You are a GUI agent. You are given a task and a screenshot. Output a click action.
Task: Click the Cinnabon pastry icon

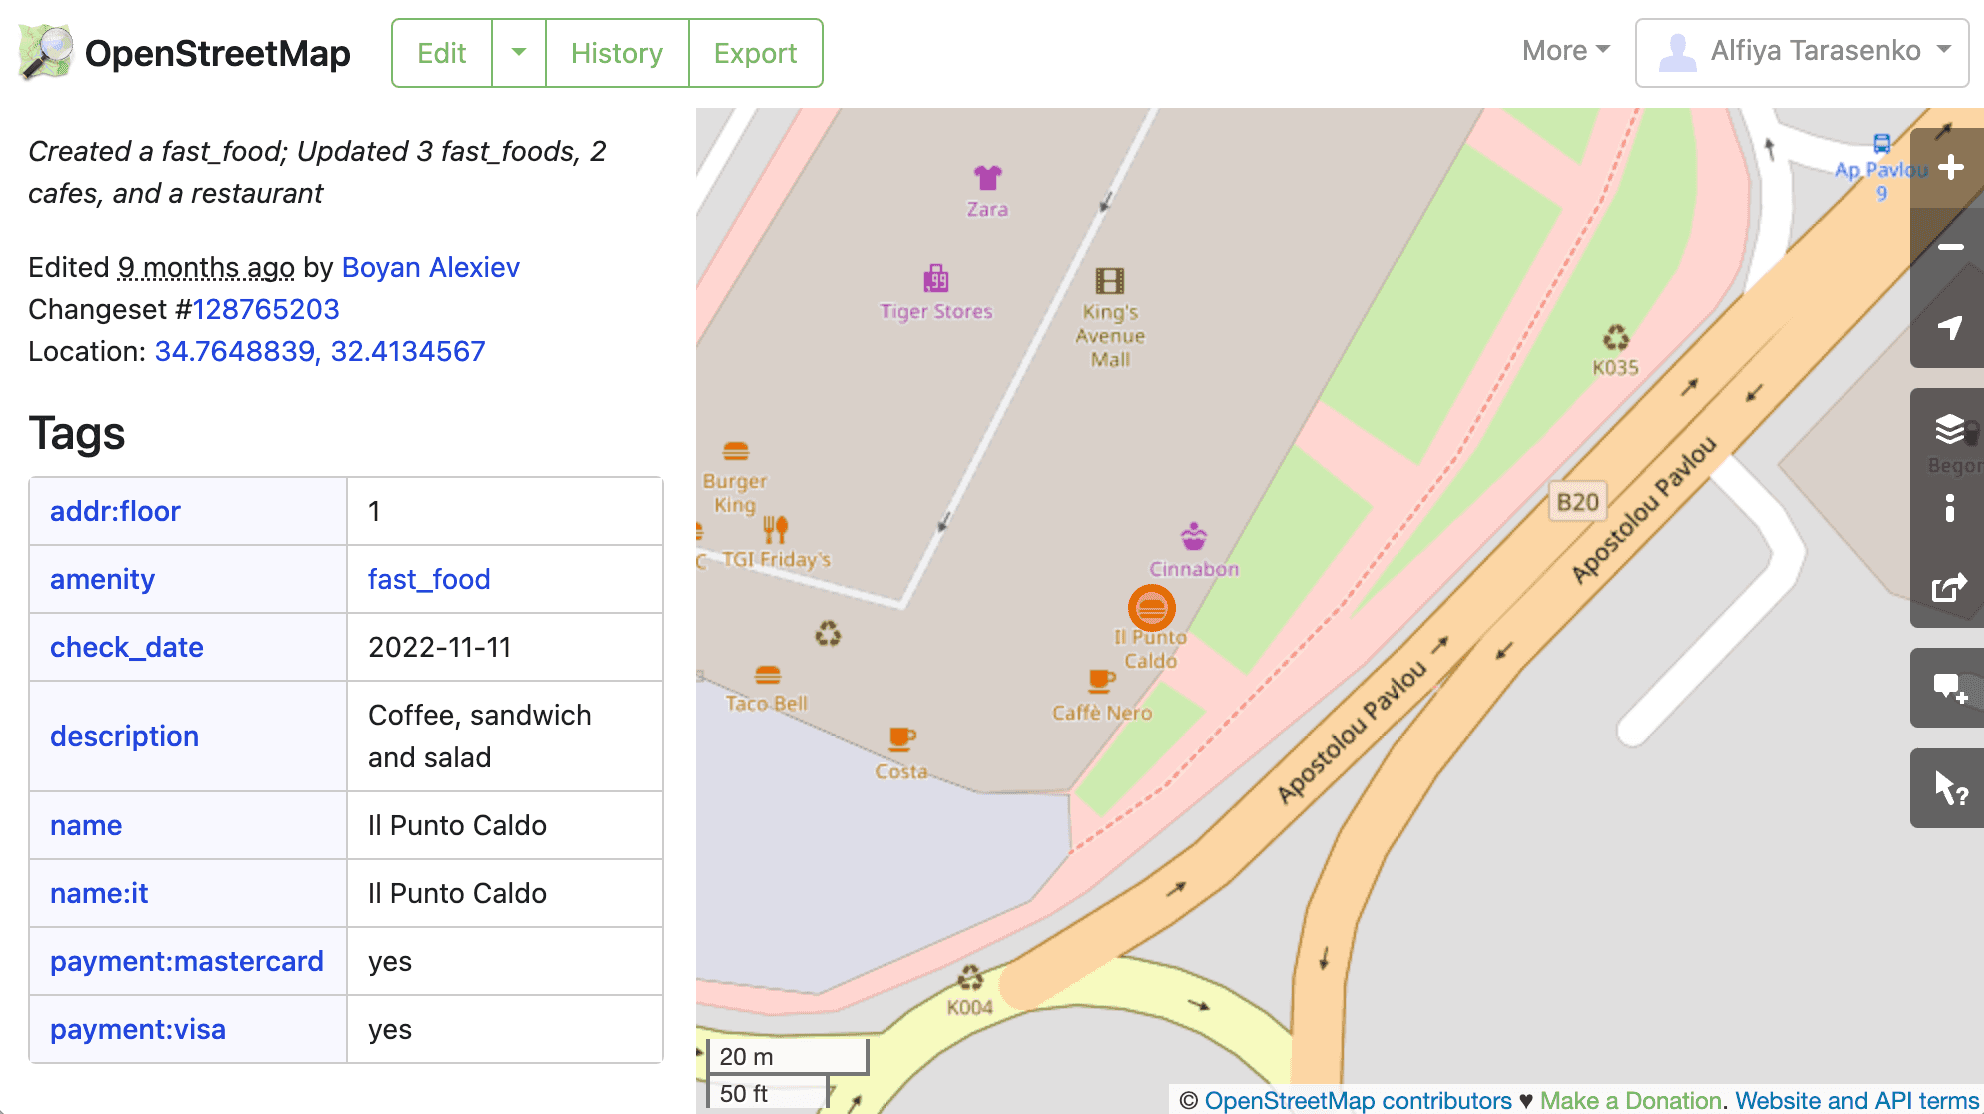point(1194,537)
